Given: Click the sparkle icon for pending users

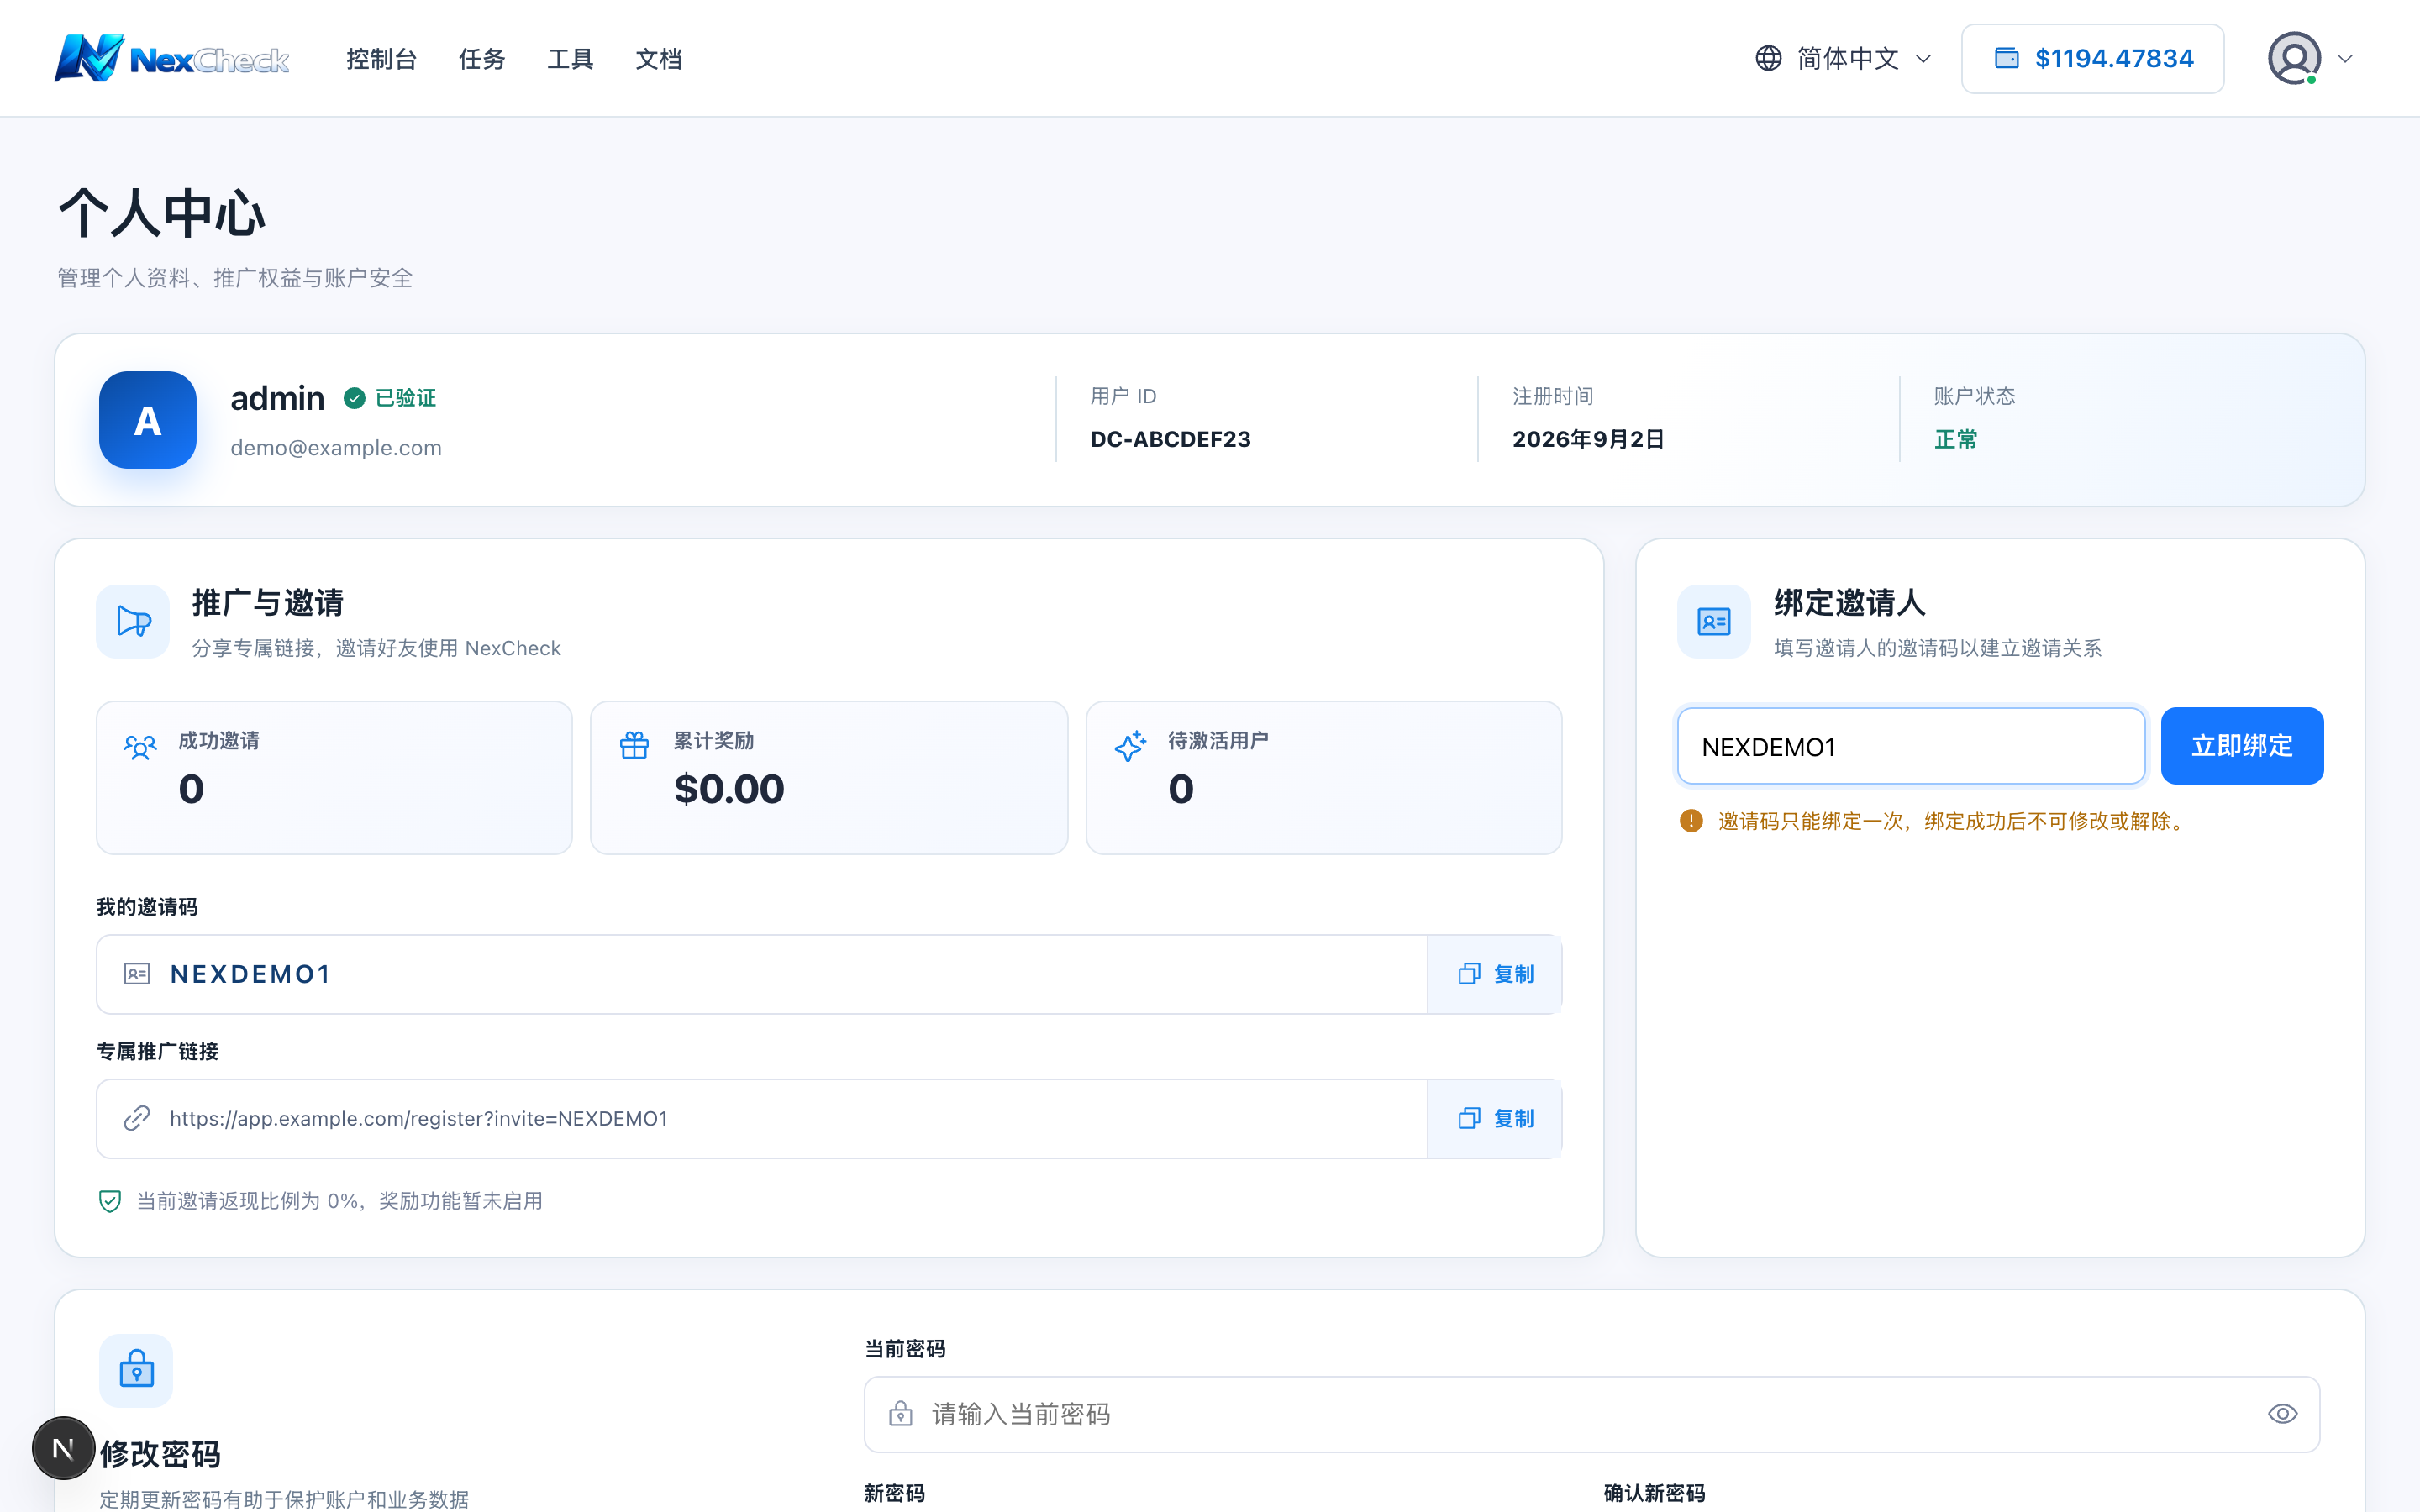Looking at the screenshot, I should [1130, 745].
